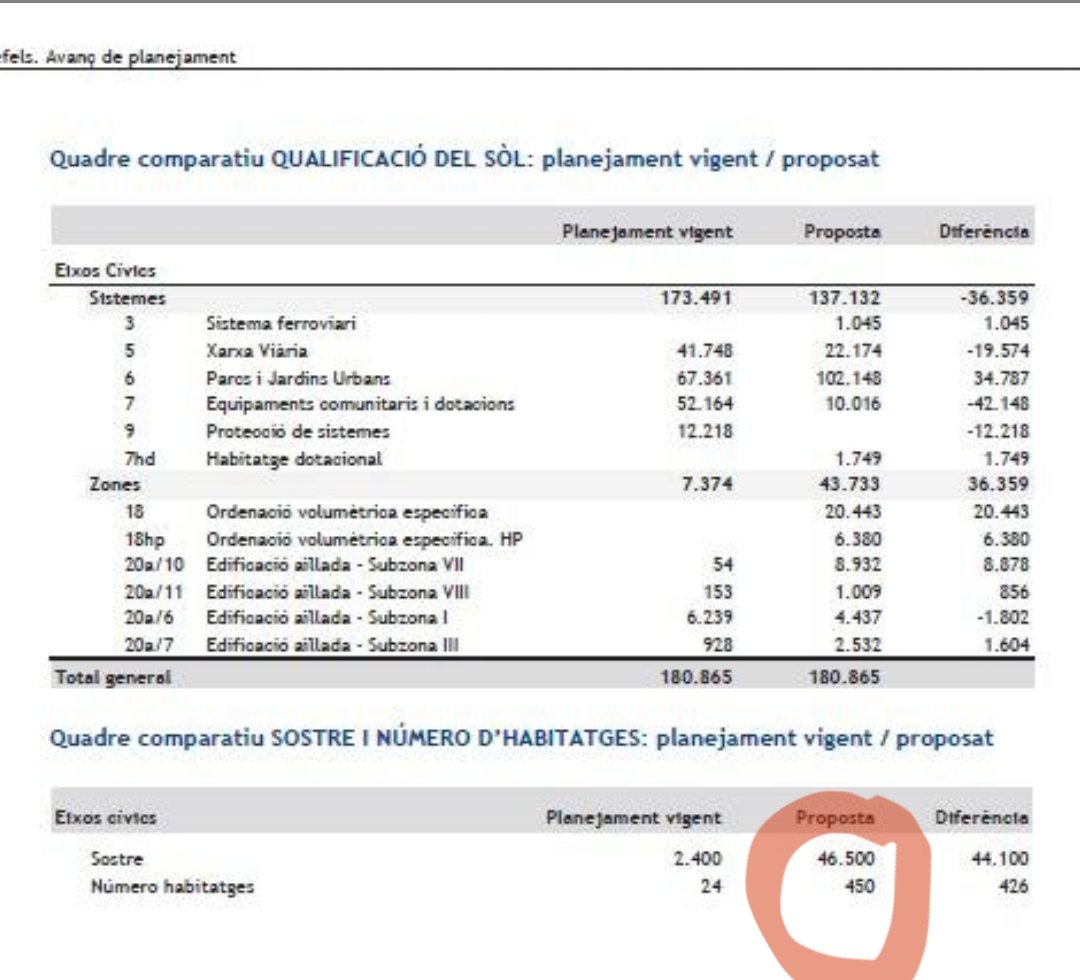The width and height of the screenshot is (1080, 980).
Task: Click 'Xarxa Viària' row label
Action: tap(257, 351)
